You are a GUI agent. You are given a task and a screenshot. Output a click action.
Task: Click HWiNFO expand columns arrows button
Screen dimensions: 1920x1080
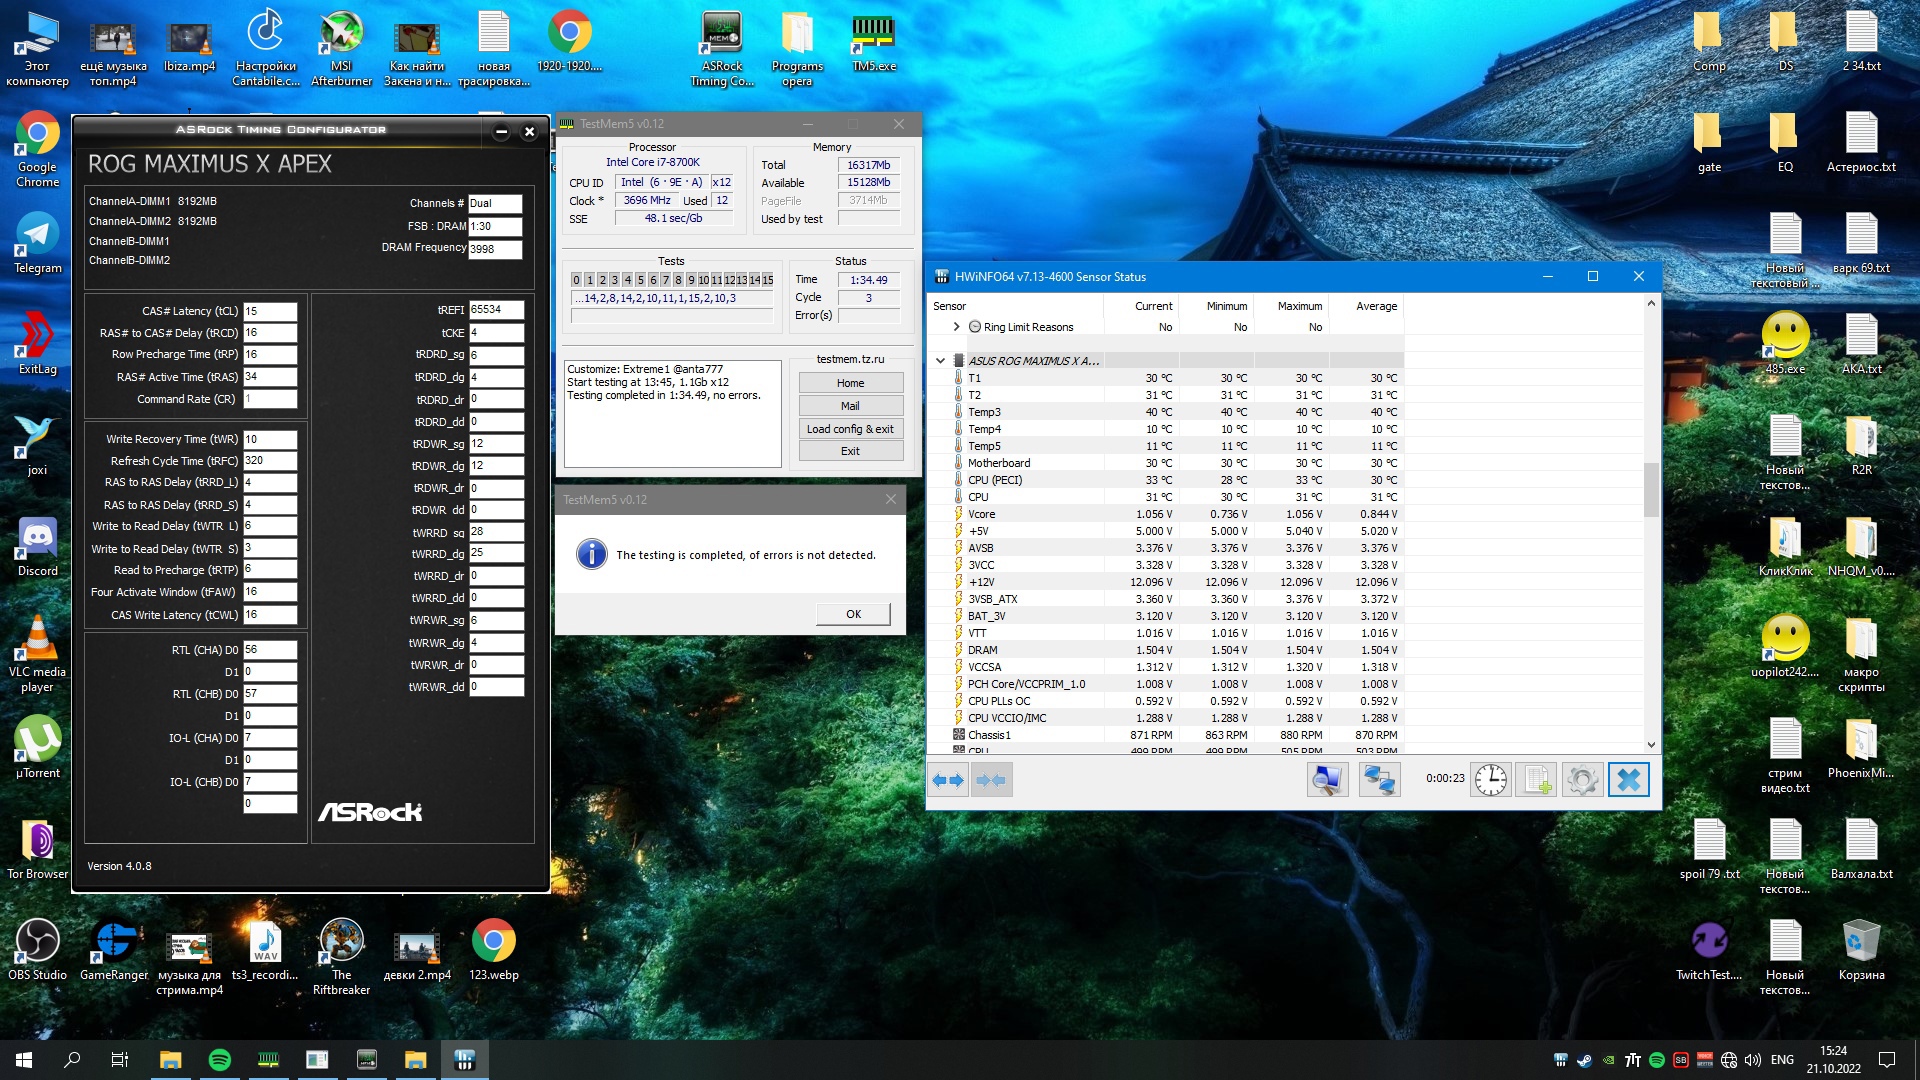(x=947, y=780)
